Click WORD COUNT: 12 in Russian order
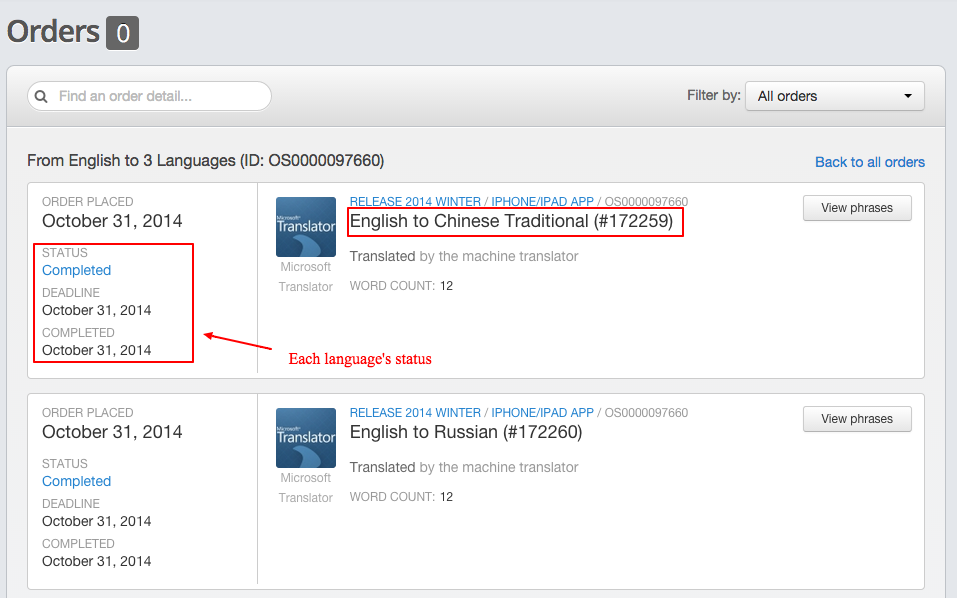Screen dimensions: 957x598 (401, 497)
